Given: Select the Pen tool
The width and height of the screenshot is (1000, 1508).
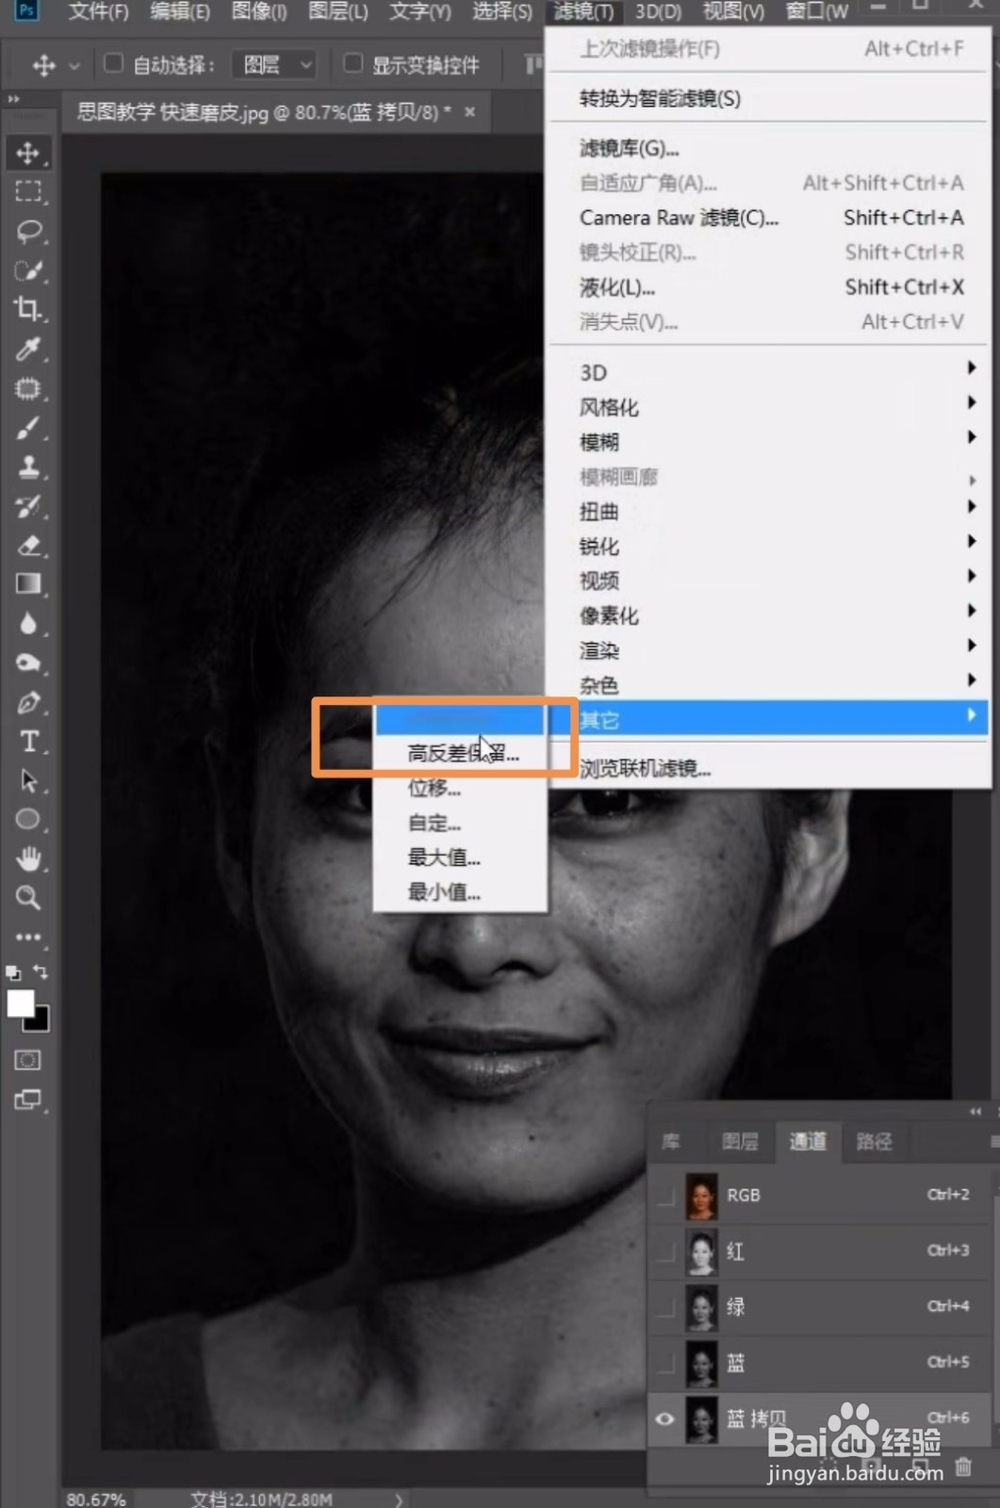Looking at the screenshot, I should click(x=28, y=702).
